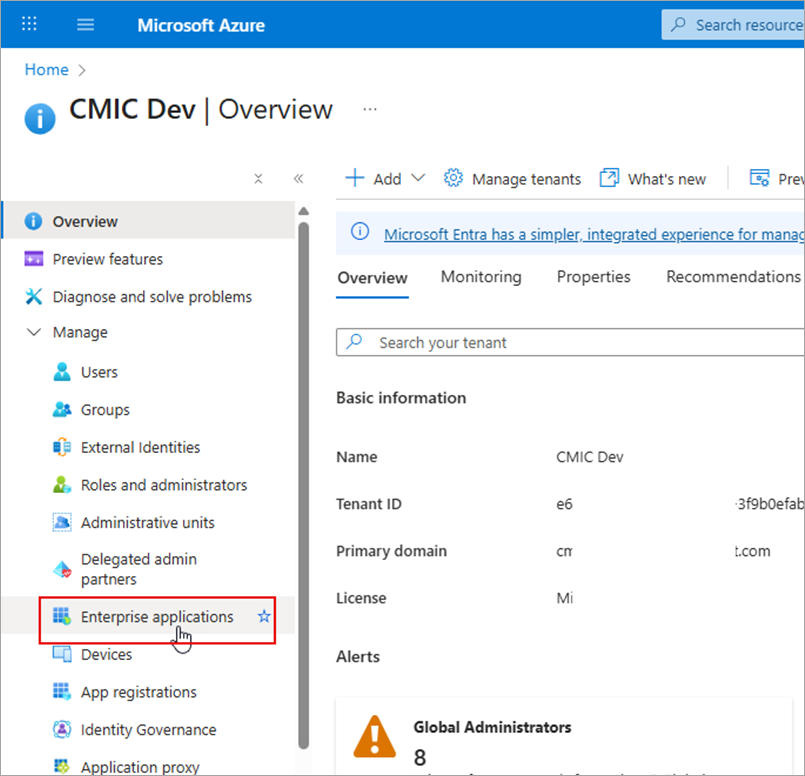
Task: Open Groups from the Manage section
Action: pyautogui.click(x=105, y=410)
